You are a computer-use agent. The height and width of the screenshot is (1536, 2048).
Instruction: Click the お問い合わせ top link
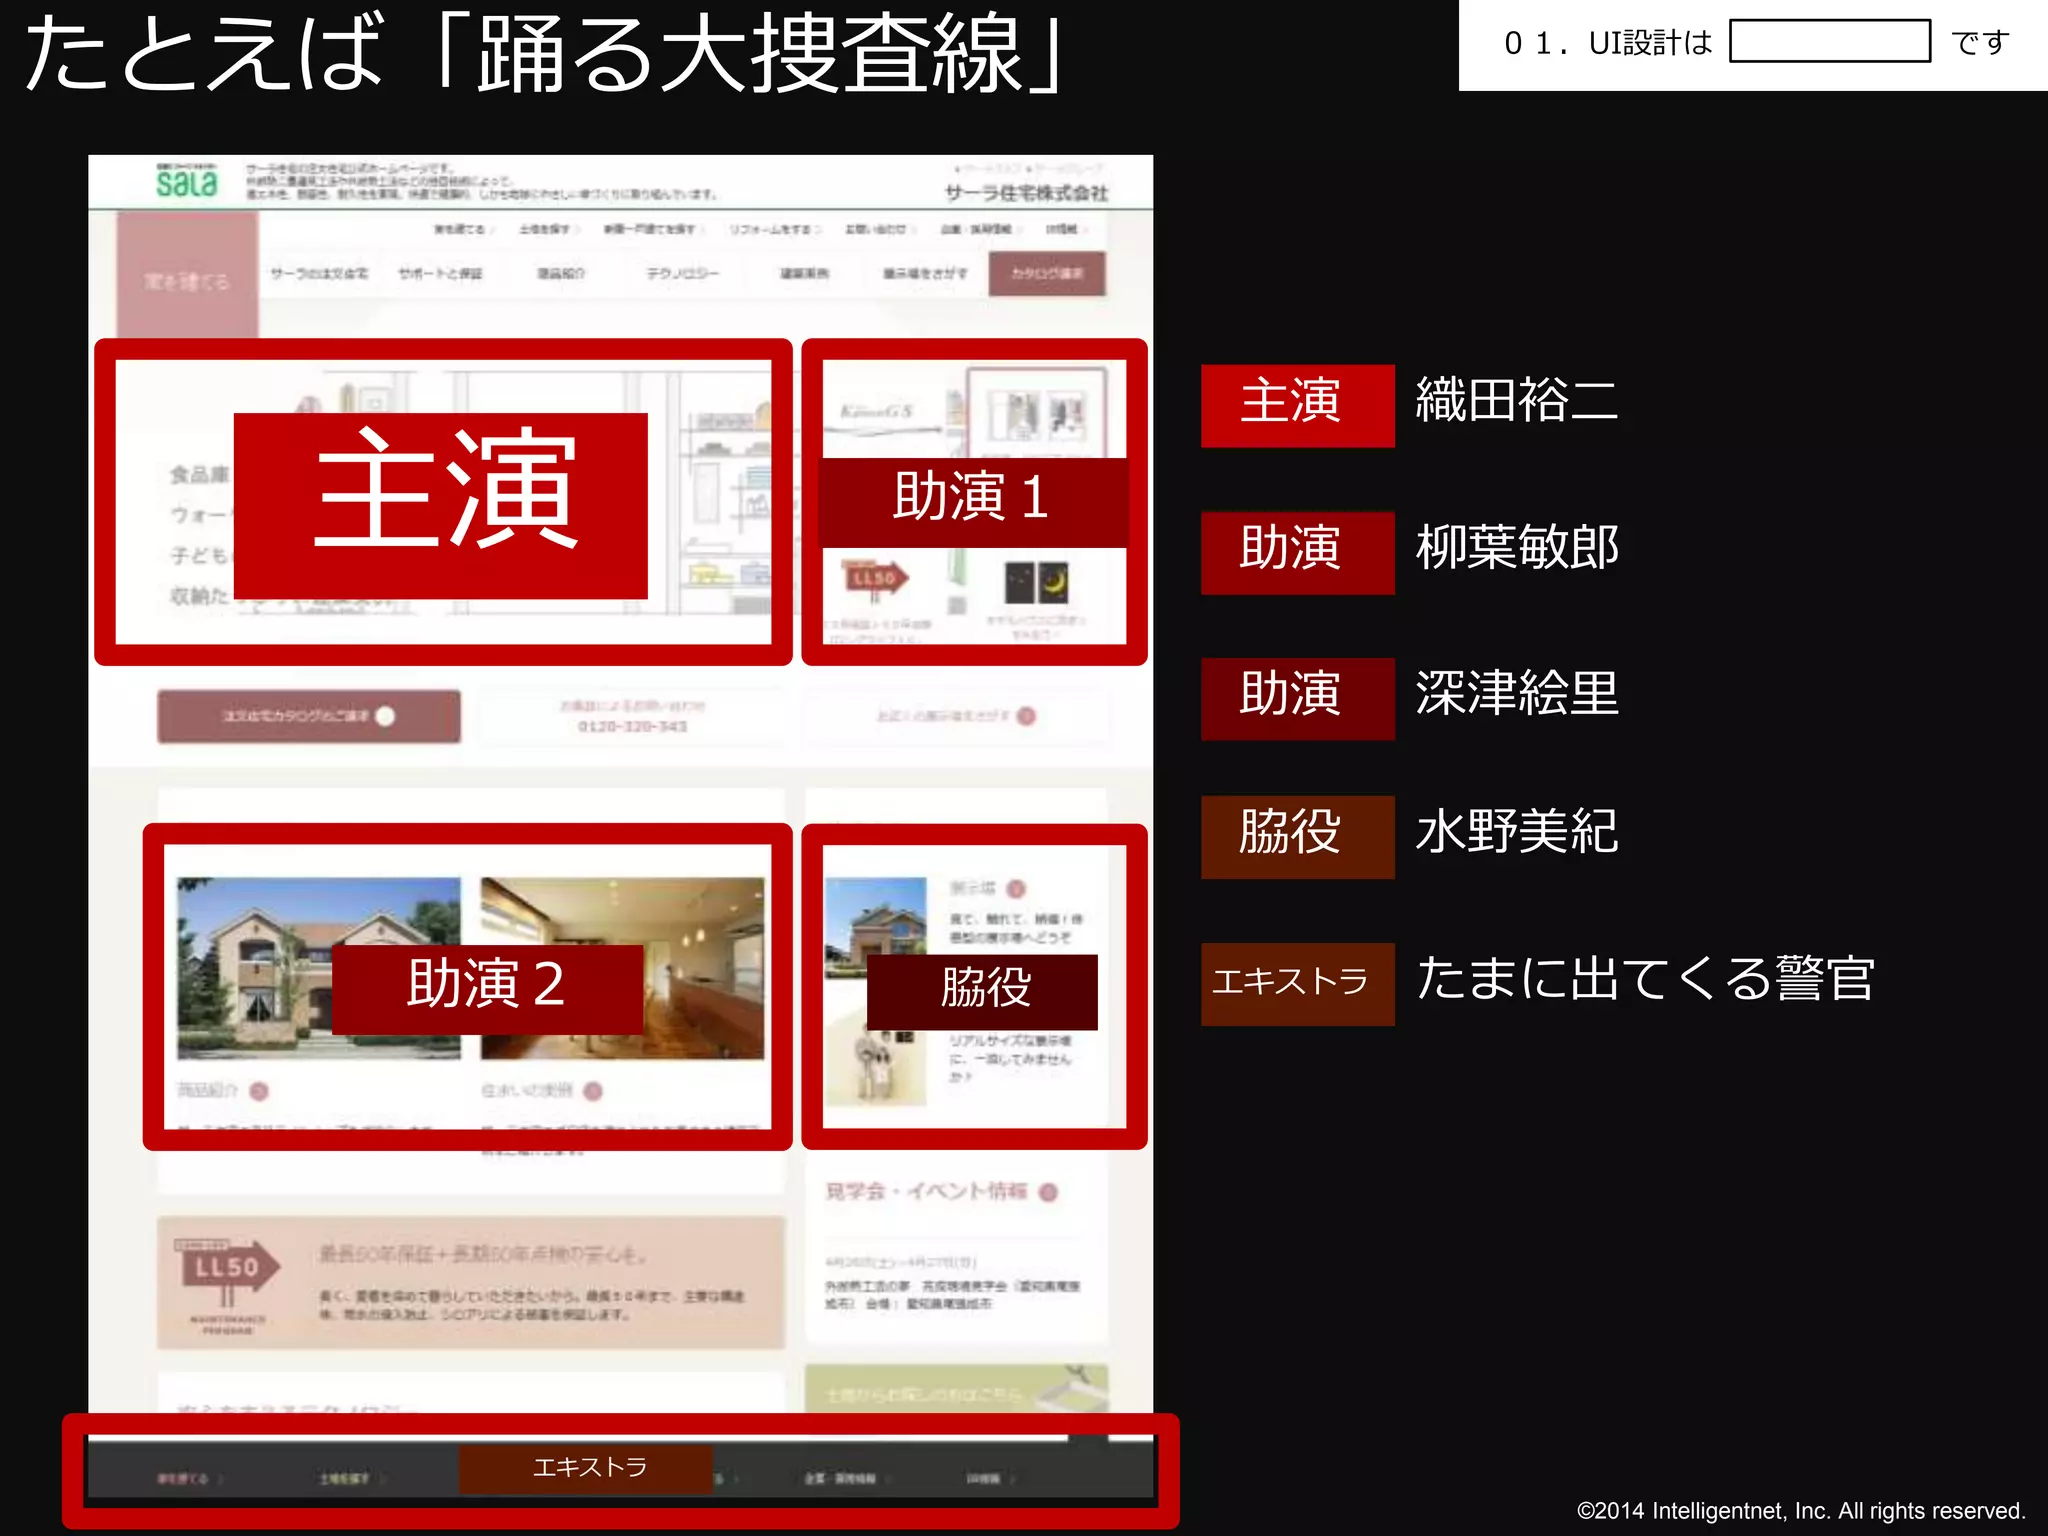(879, 230)
